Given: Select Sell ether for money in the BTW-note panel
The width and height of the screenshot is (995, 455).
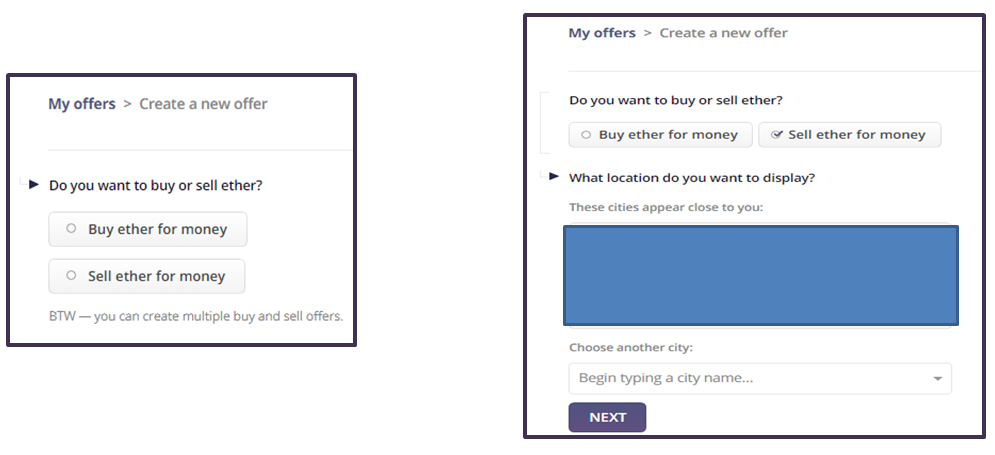Looking at the screenshot, I should (146, 276).
